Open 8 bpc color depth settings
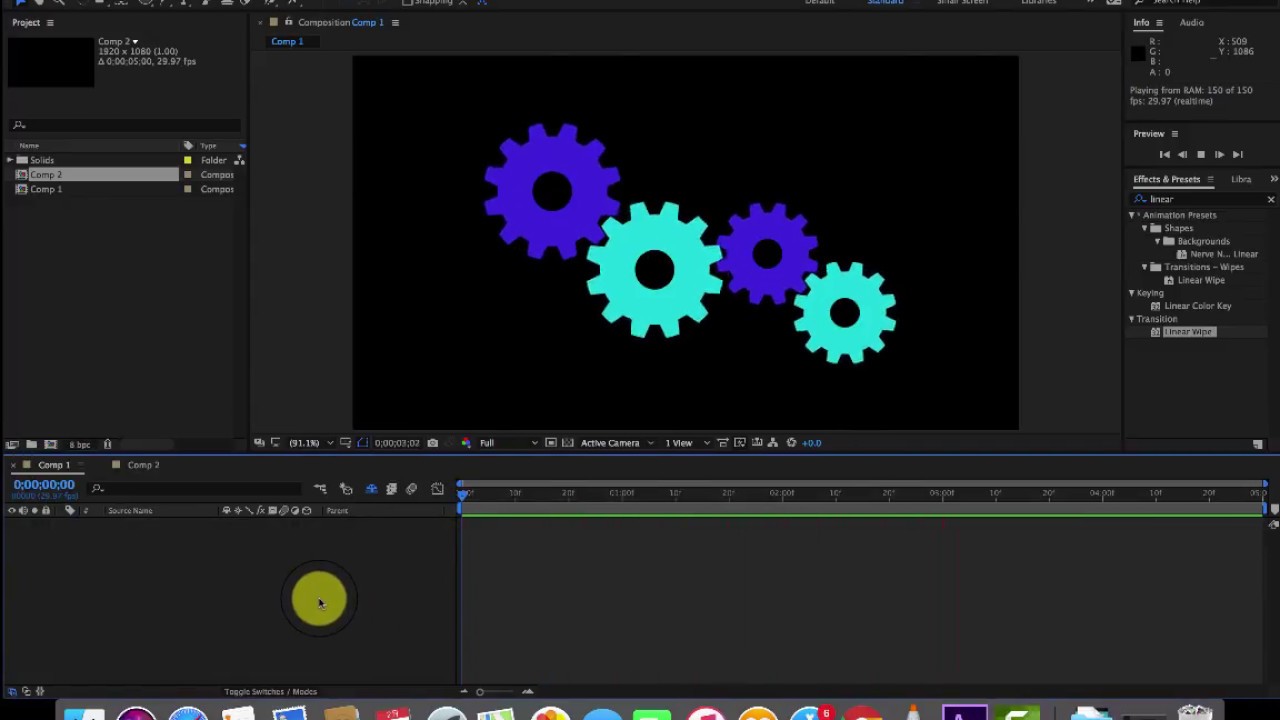 click(x=80, y=444)
